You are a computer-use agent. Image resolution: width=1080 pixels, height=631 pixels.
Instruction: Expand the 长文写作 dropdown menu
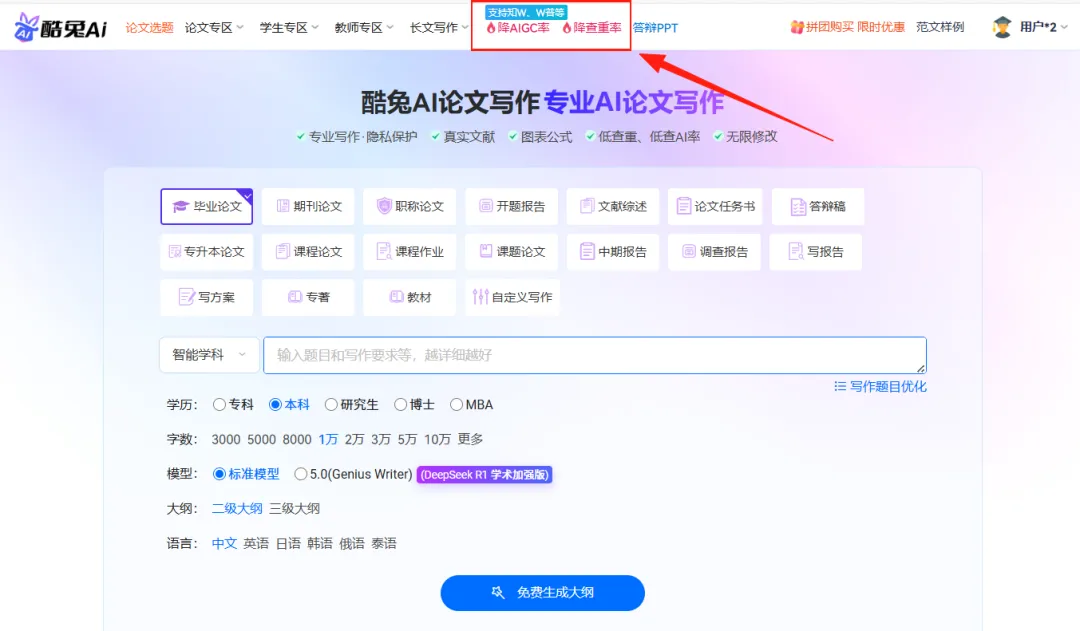tap(439, 28)
